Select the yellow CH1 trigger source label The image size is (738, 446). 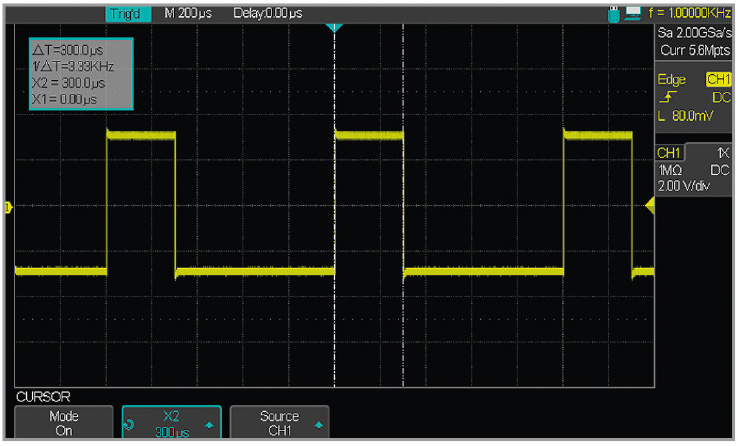click(x=718, y=79)
